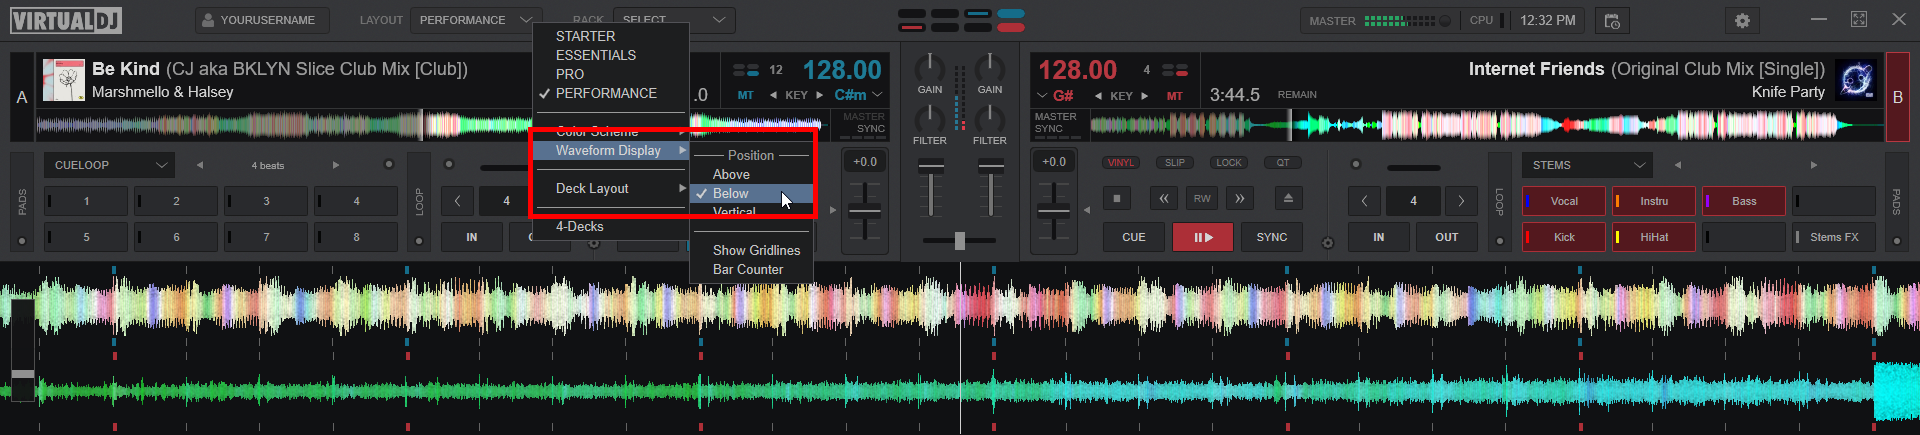
Task: Click the Vocal stem pad
Action: (x=1564, y=201)
